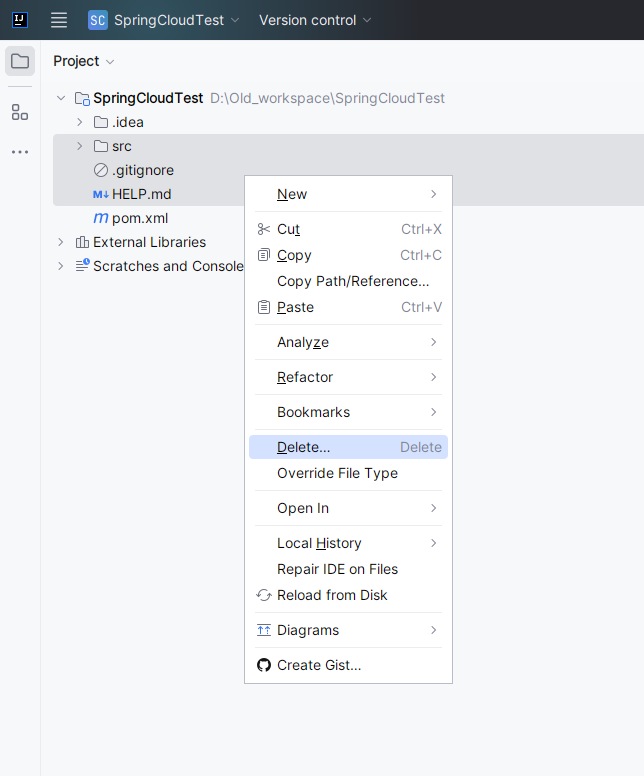Select Copy Path/Reference... menu entry
This screenshot has width=644, height=776.
(353, 281)
